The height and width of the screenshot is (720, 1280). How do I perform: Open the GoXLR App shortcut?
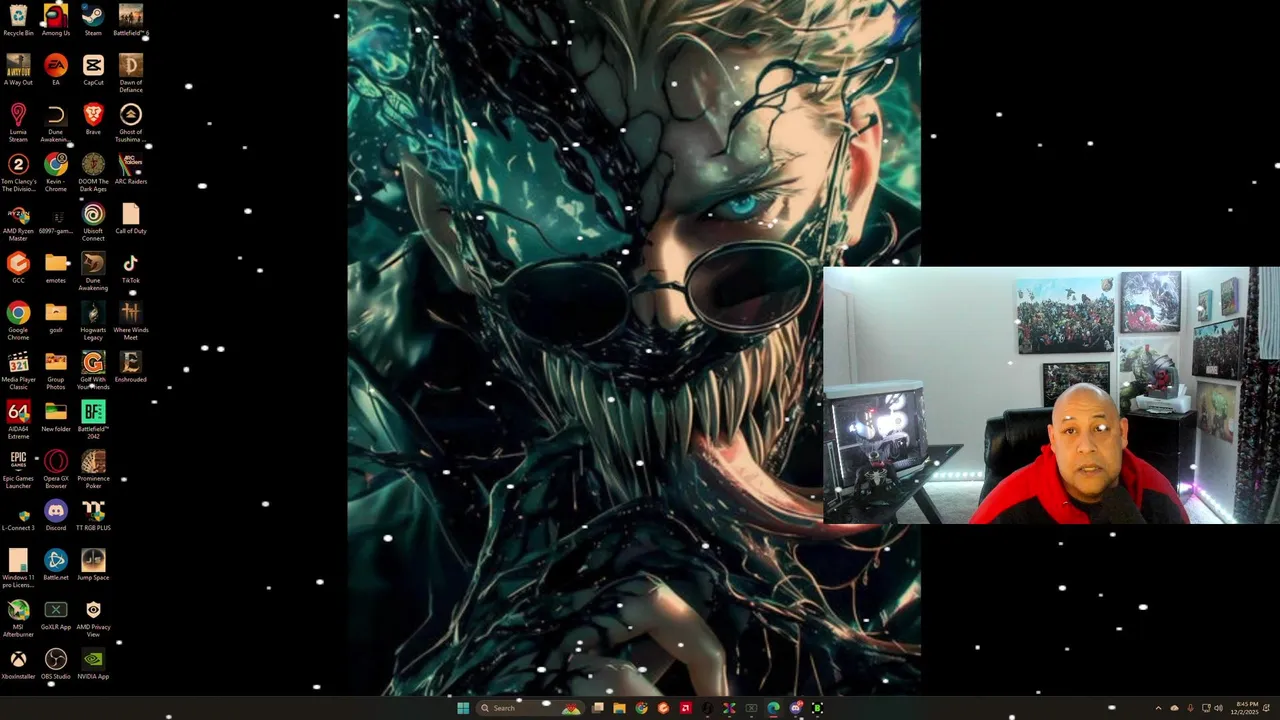click(56, 615)
